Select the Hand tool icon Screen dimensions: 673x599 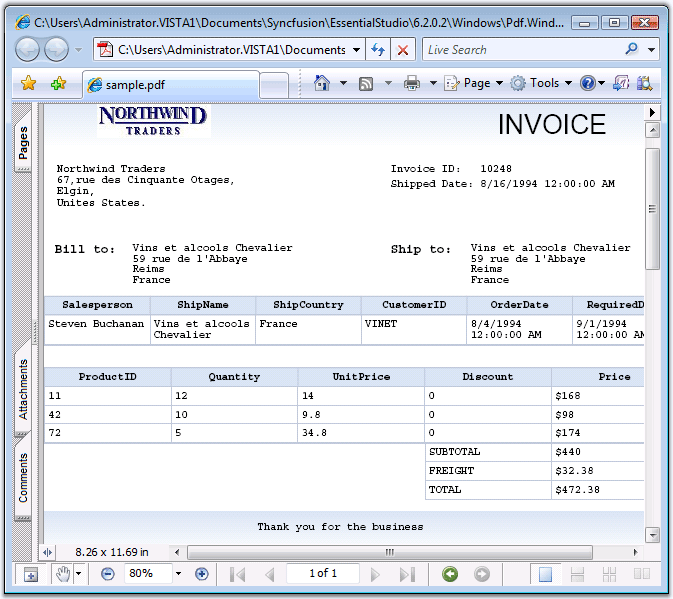pos(63,574)
